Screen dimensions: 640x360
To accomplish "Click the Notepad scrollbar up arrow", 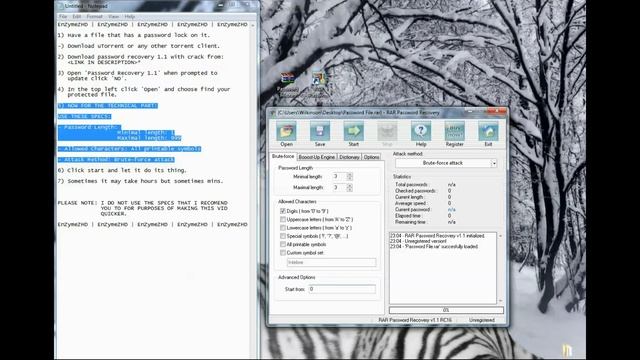I will [x=253, y=25].
